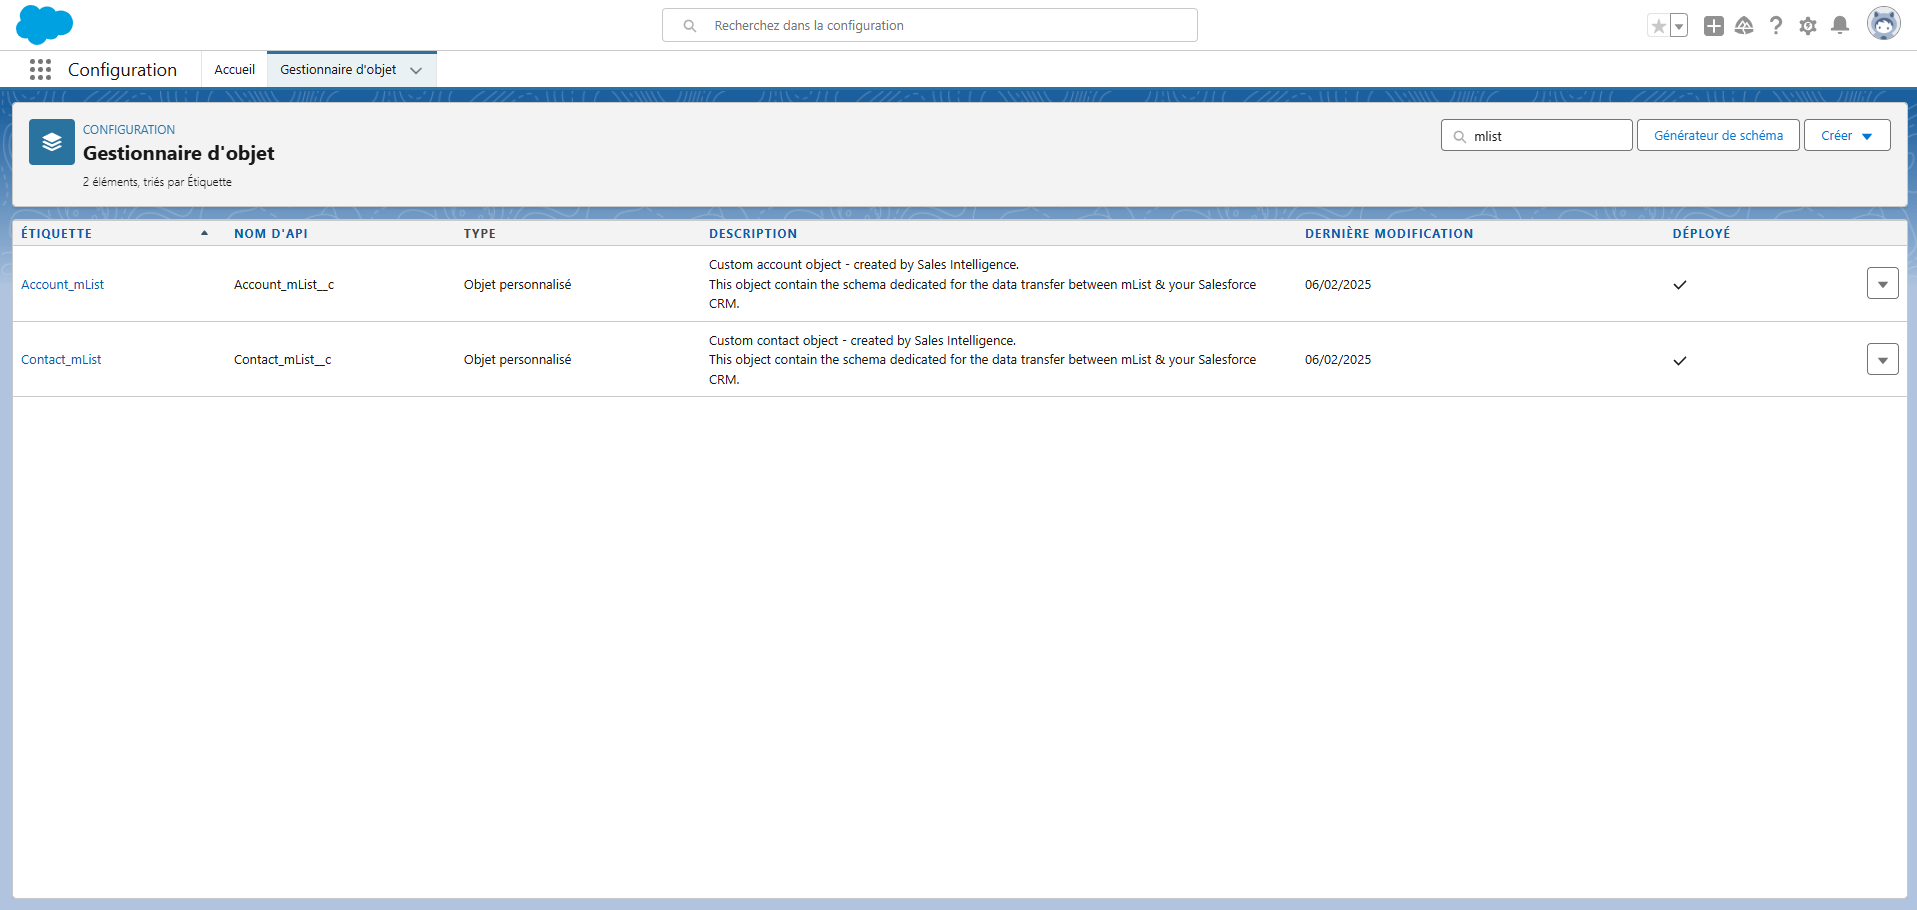Sort by the Description column header

(x=753, y=233)
